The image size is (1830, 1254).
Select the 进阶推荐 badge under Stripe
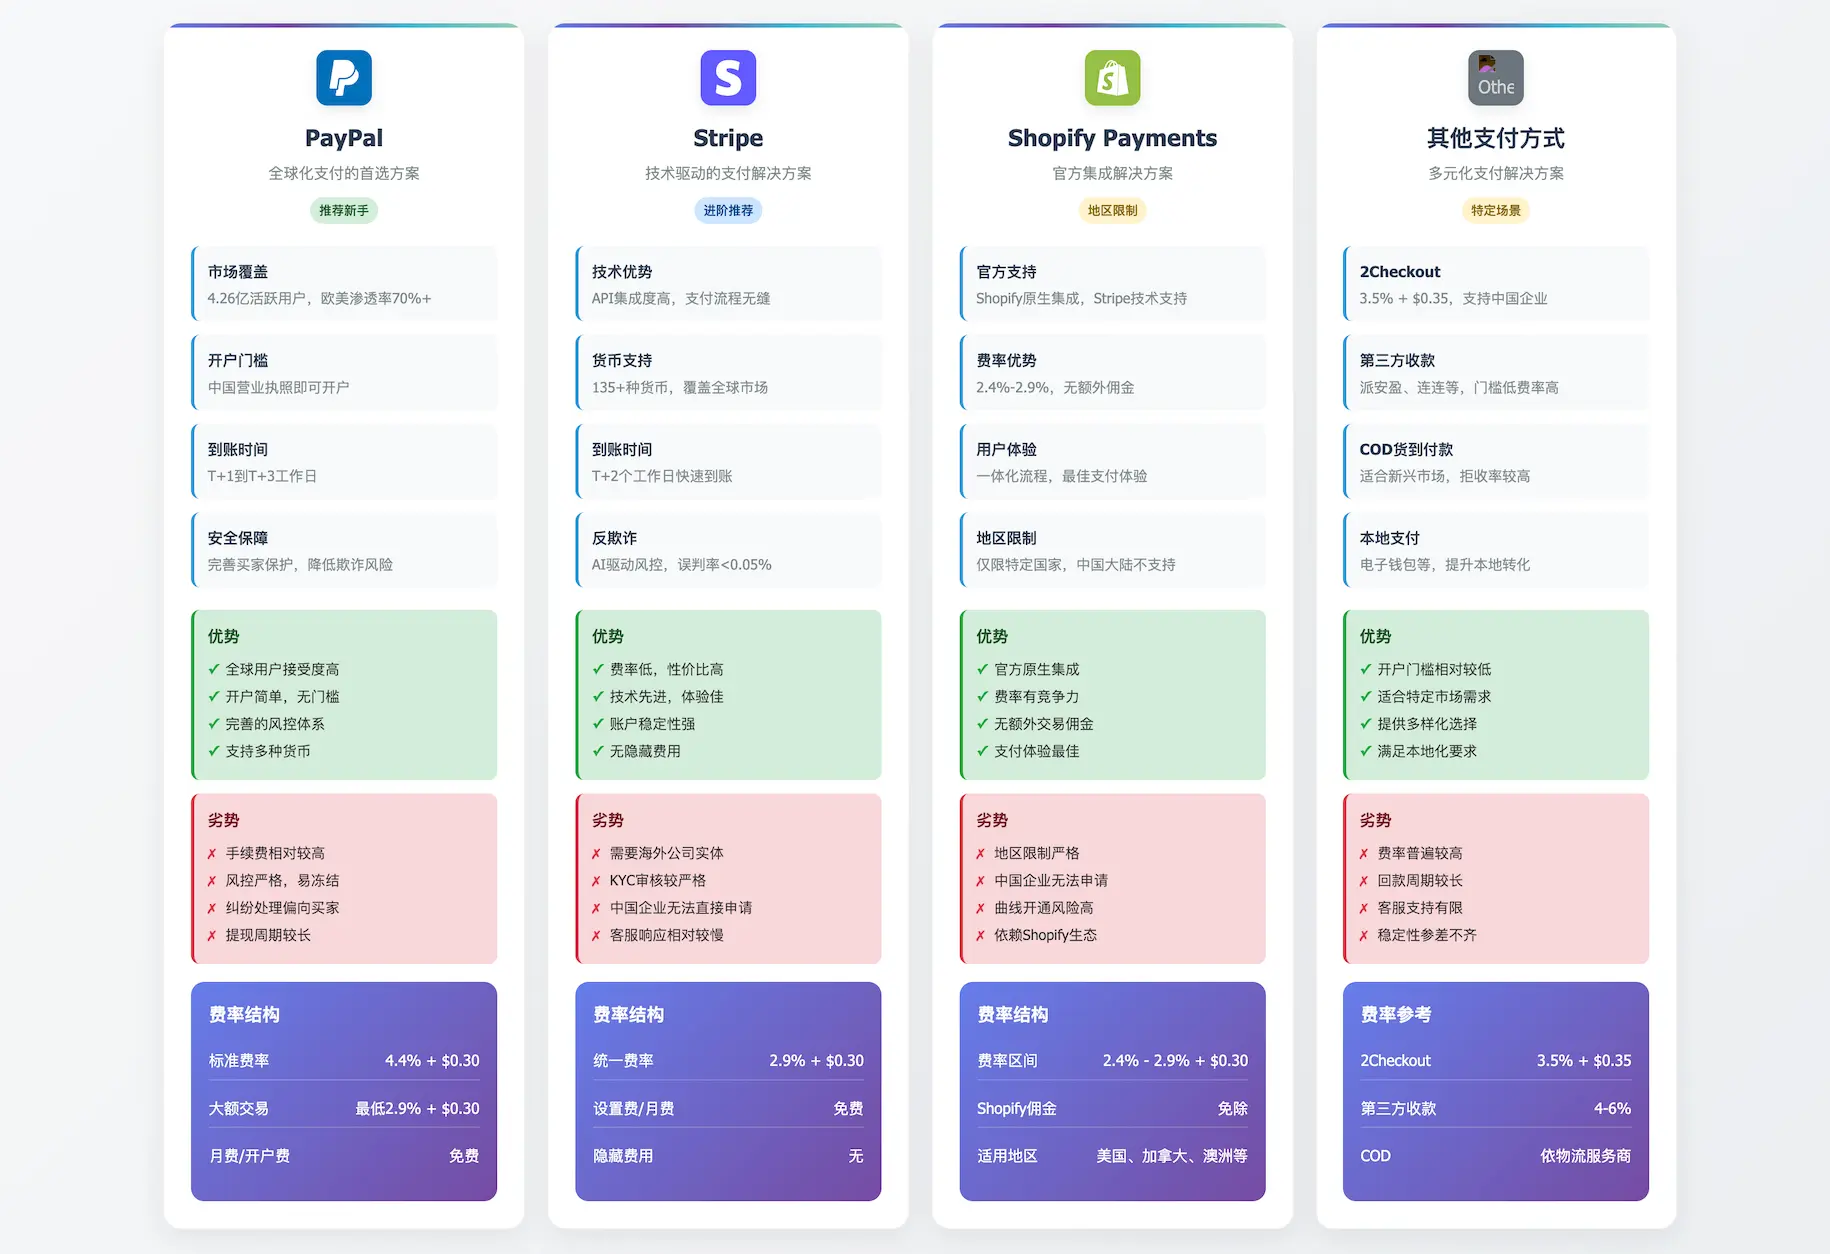(x=728, y=210)
